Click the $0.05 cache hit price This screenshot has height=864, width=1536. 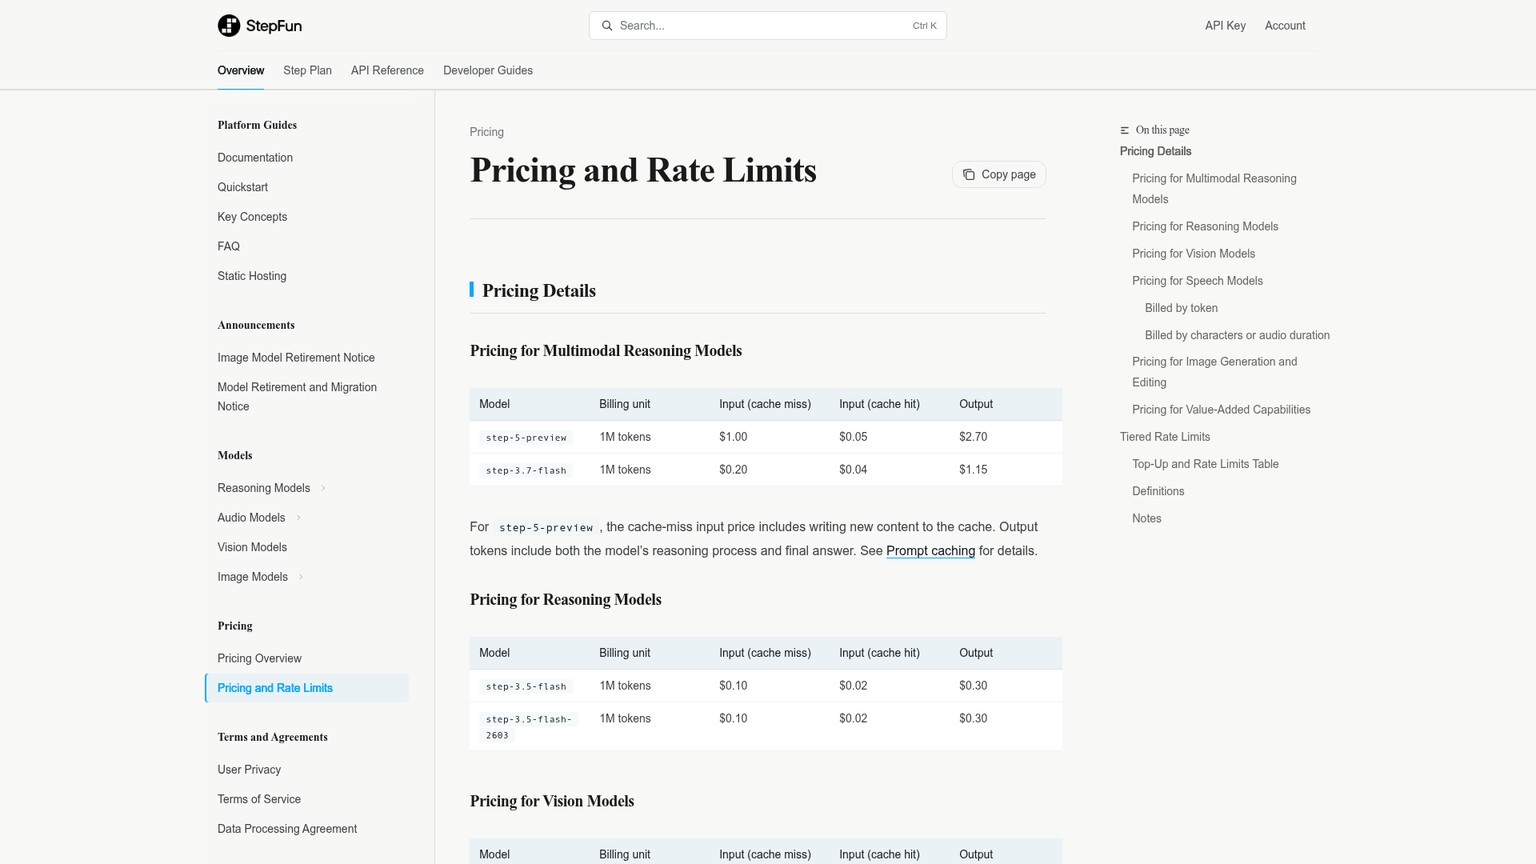coord(853,437)
